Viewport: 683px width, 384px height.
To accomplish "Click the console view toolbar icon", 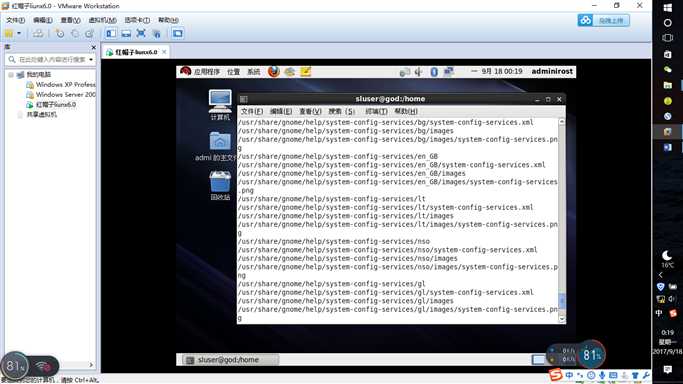I will pyautogui.click(x=177, y=34).
